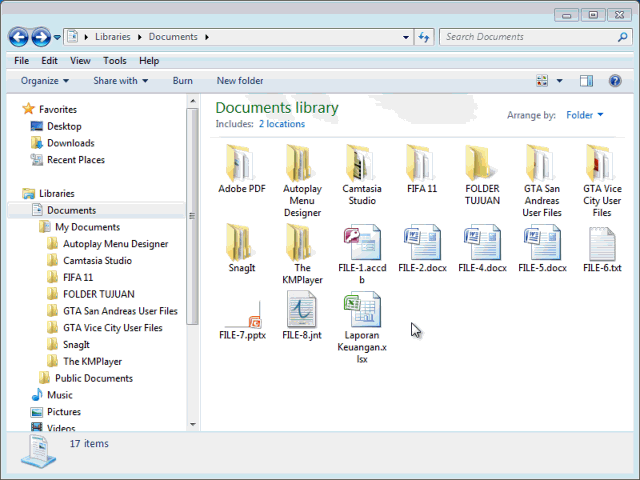The image size is (640, 480).
Task: Open the 2 locations link
Action: pos(282,124)
